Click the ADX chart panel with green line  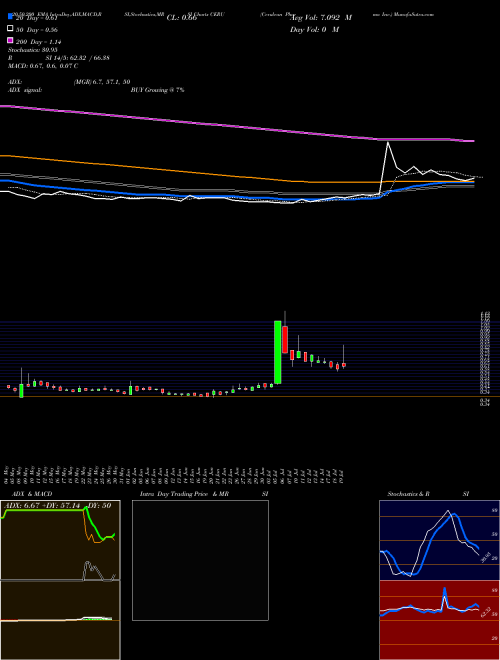60,540
